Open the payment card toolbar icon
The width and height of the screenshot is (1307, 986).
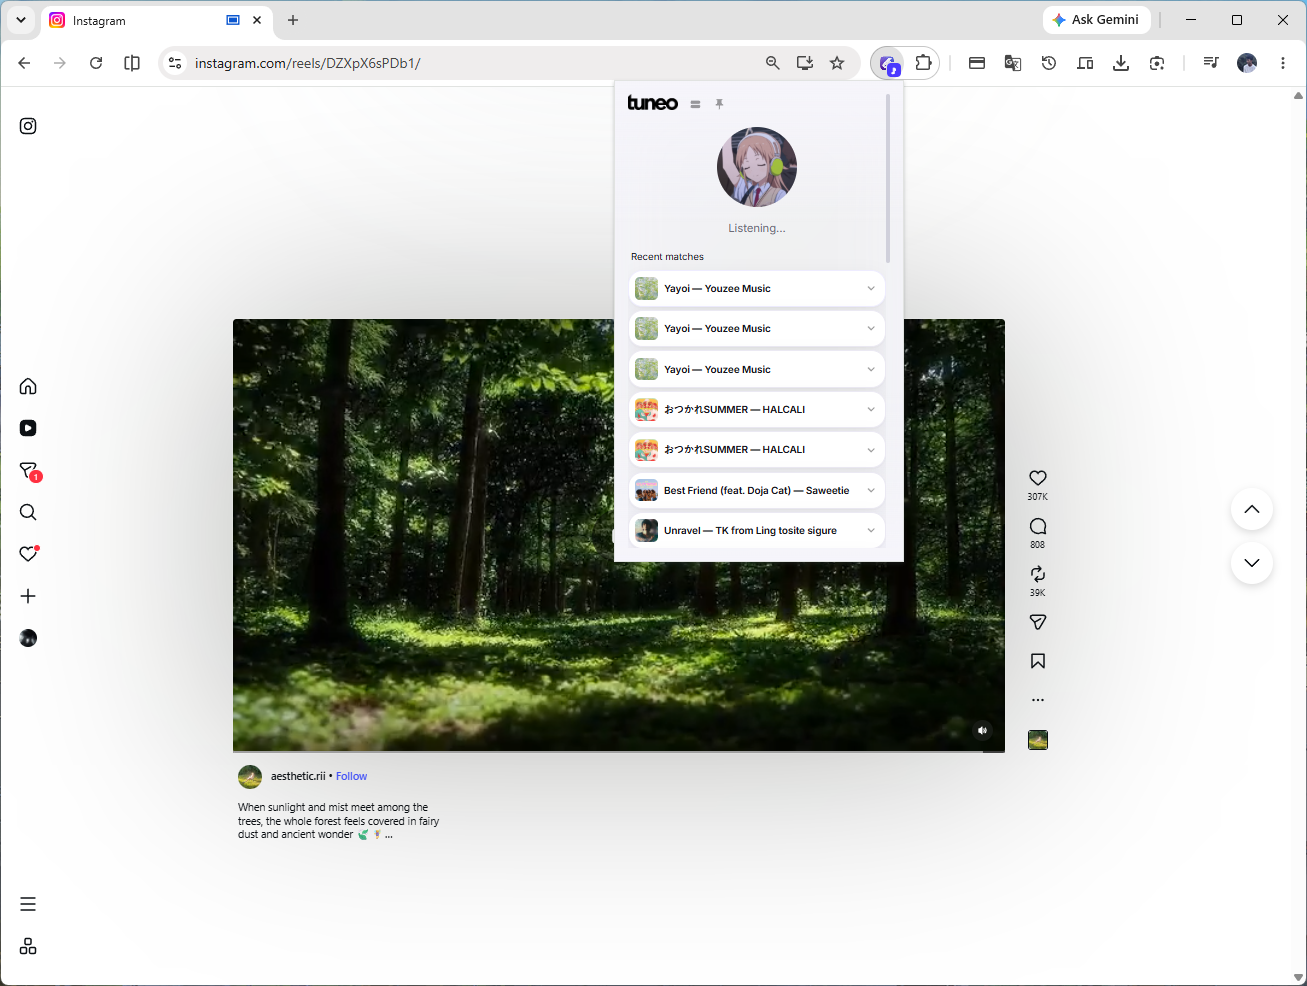(977, 63)
